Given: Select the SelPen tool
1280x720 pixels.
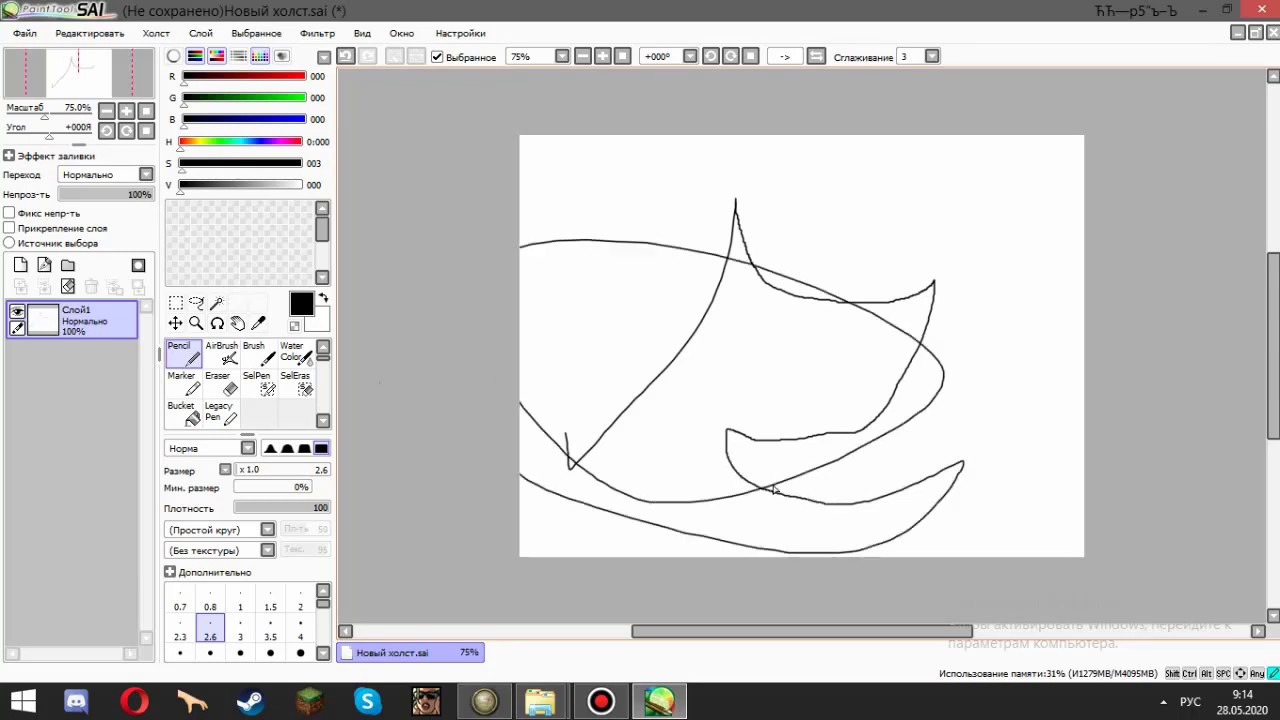Looking at the screenshot, I should coord(258,384).
